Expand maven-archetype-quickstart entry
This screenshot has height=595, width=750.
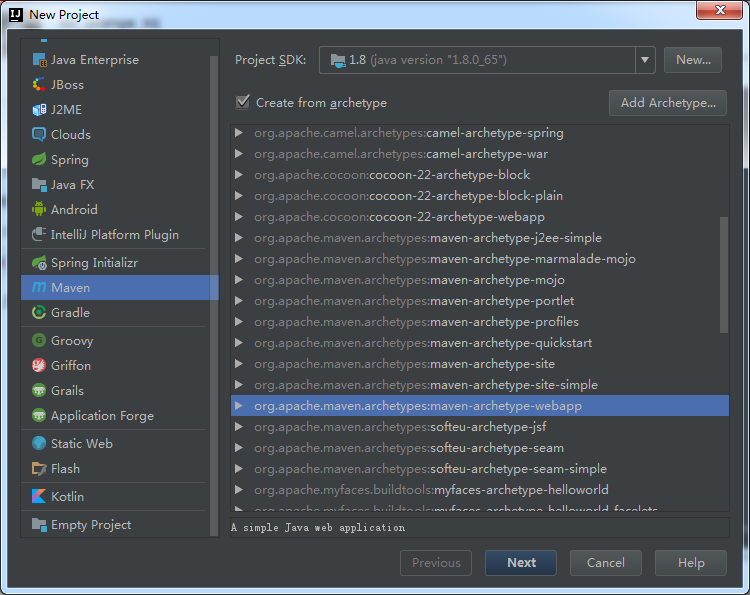point(239,342)
